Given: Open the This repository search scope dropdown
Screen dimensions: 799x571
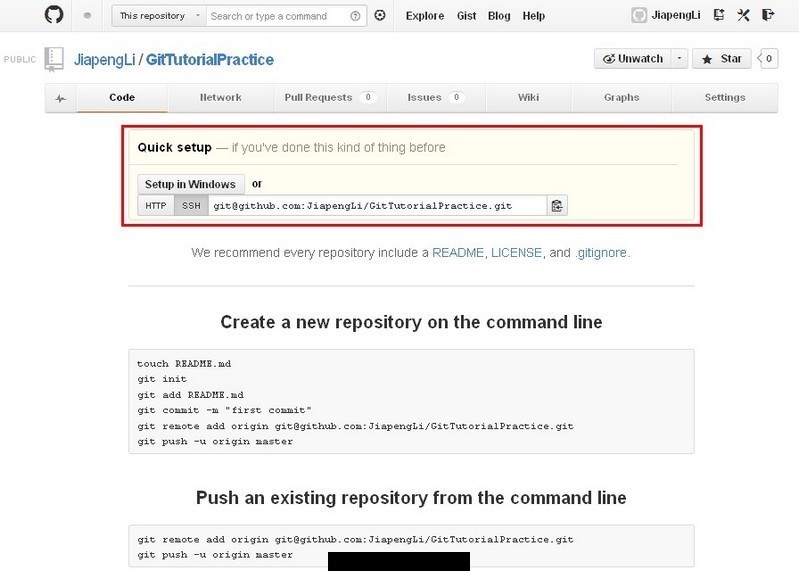Looking at the screenshot, I should [x=159, y=16].
